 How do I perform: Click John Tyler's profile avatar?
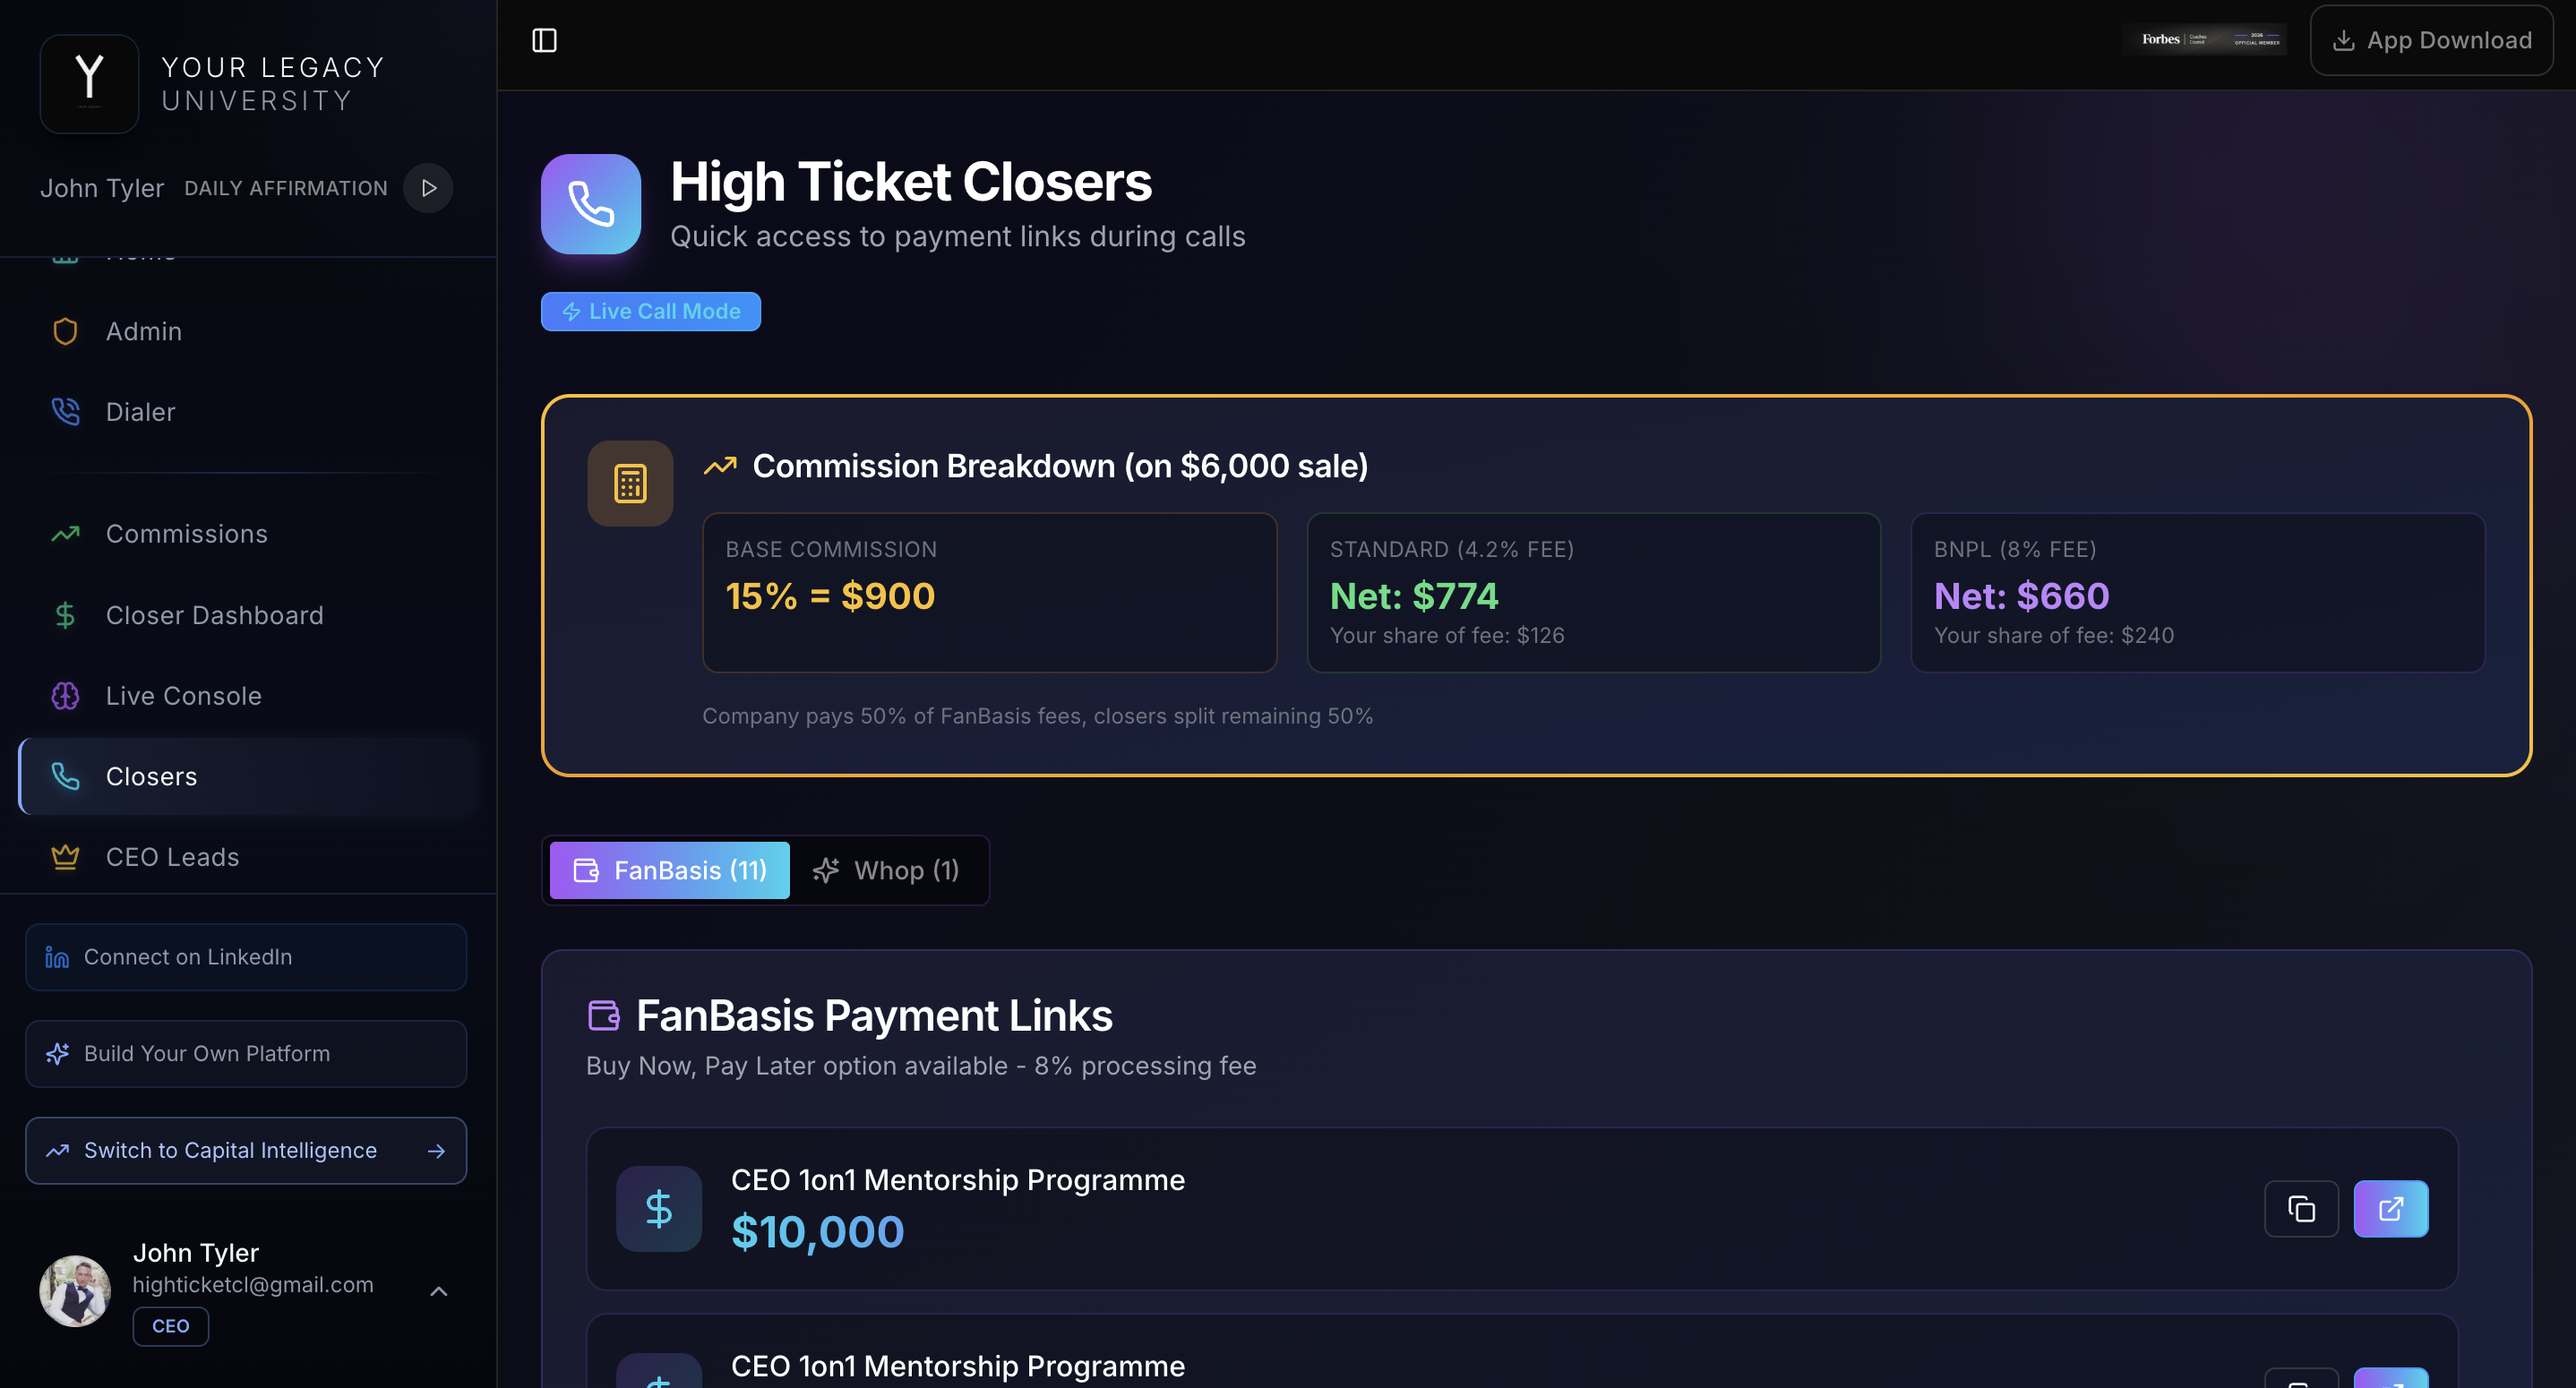pyautogui.click(x=75, y=1291)
